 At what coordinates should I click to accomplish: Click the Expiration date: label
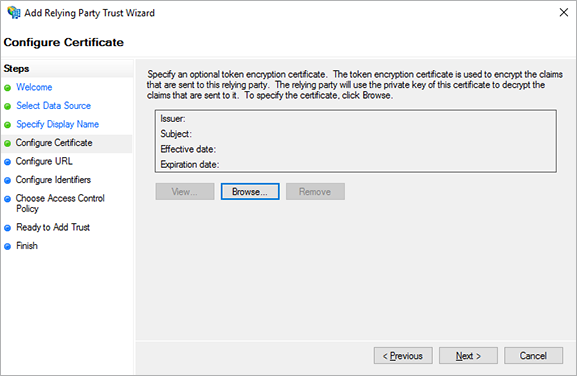[190, 164]
